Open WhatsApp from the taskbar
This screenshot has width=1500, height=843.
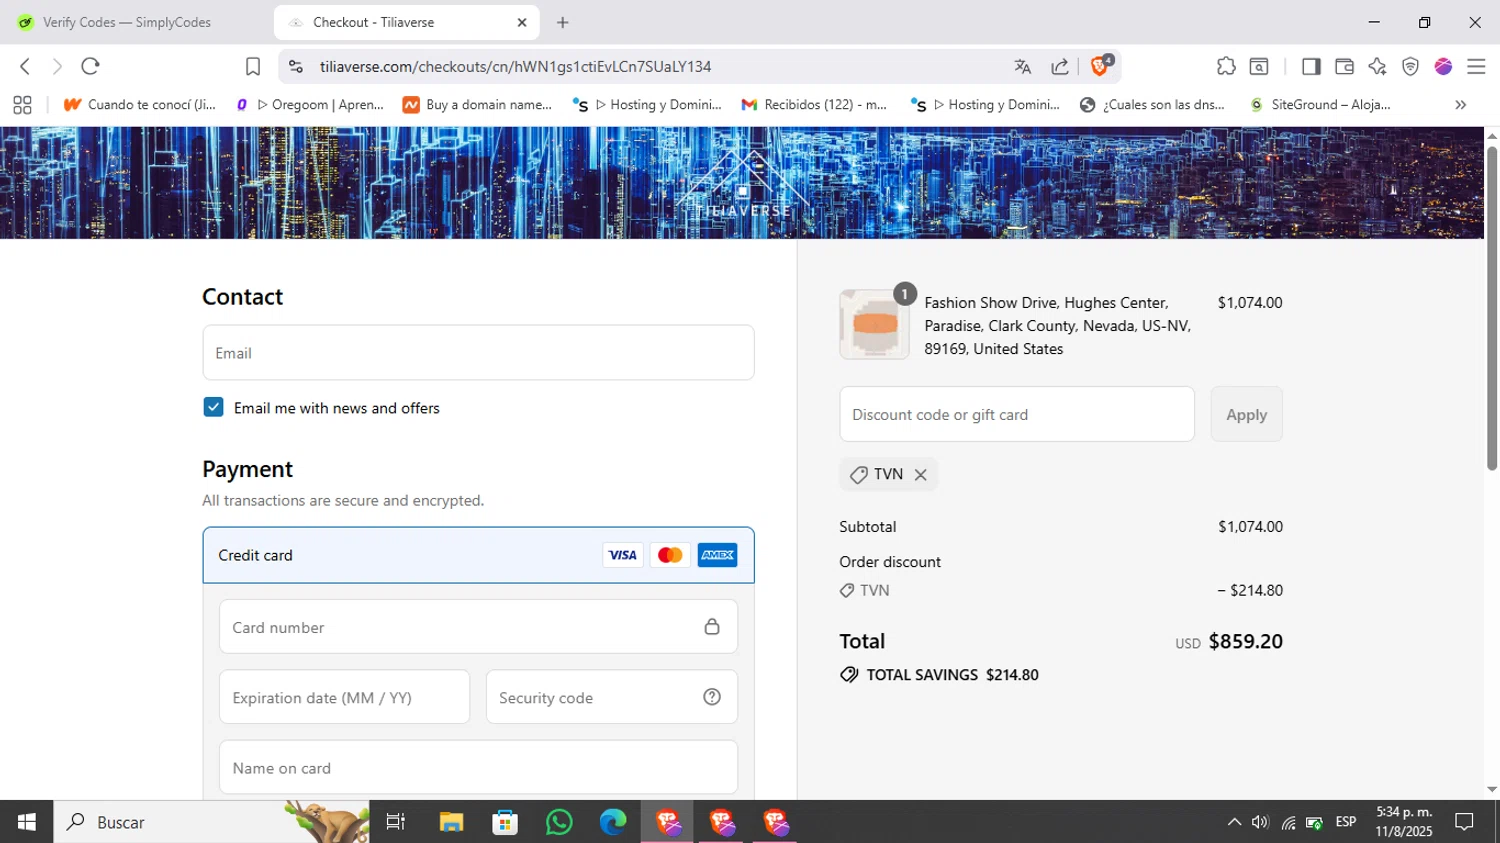(559, 822)
